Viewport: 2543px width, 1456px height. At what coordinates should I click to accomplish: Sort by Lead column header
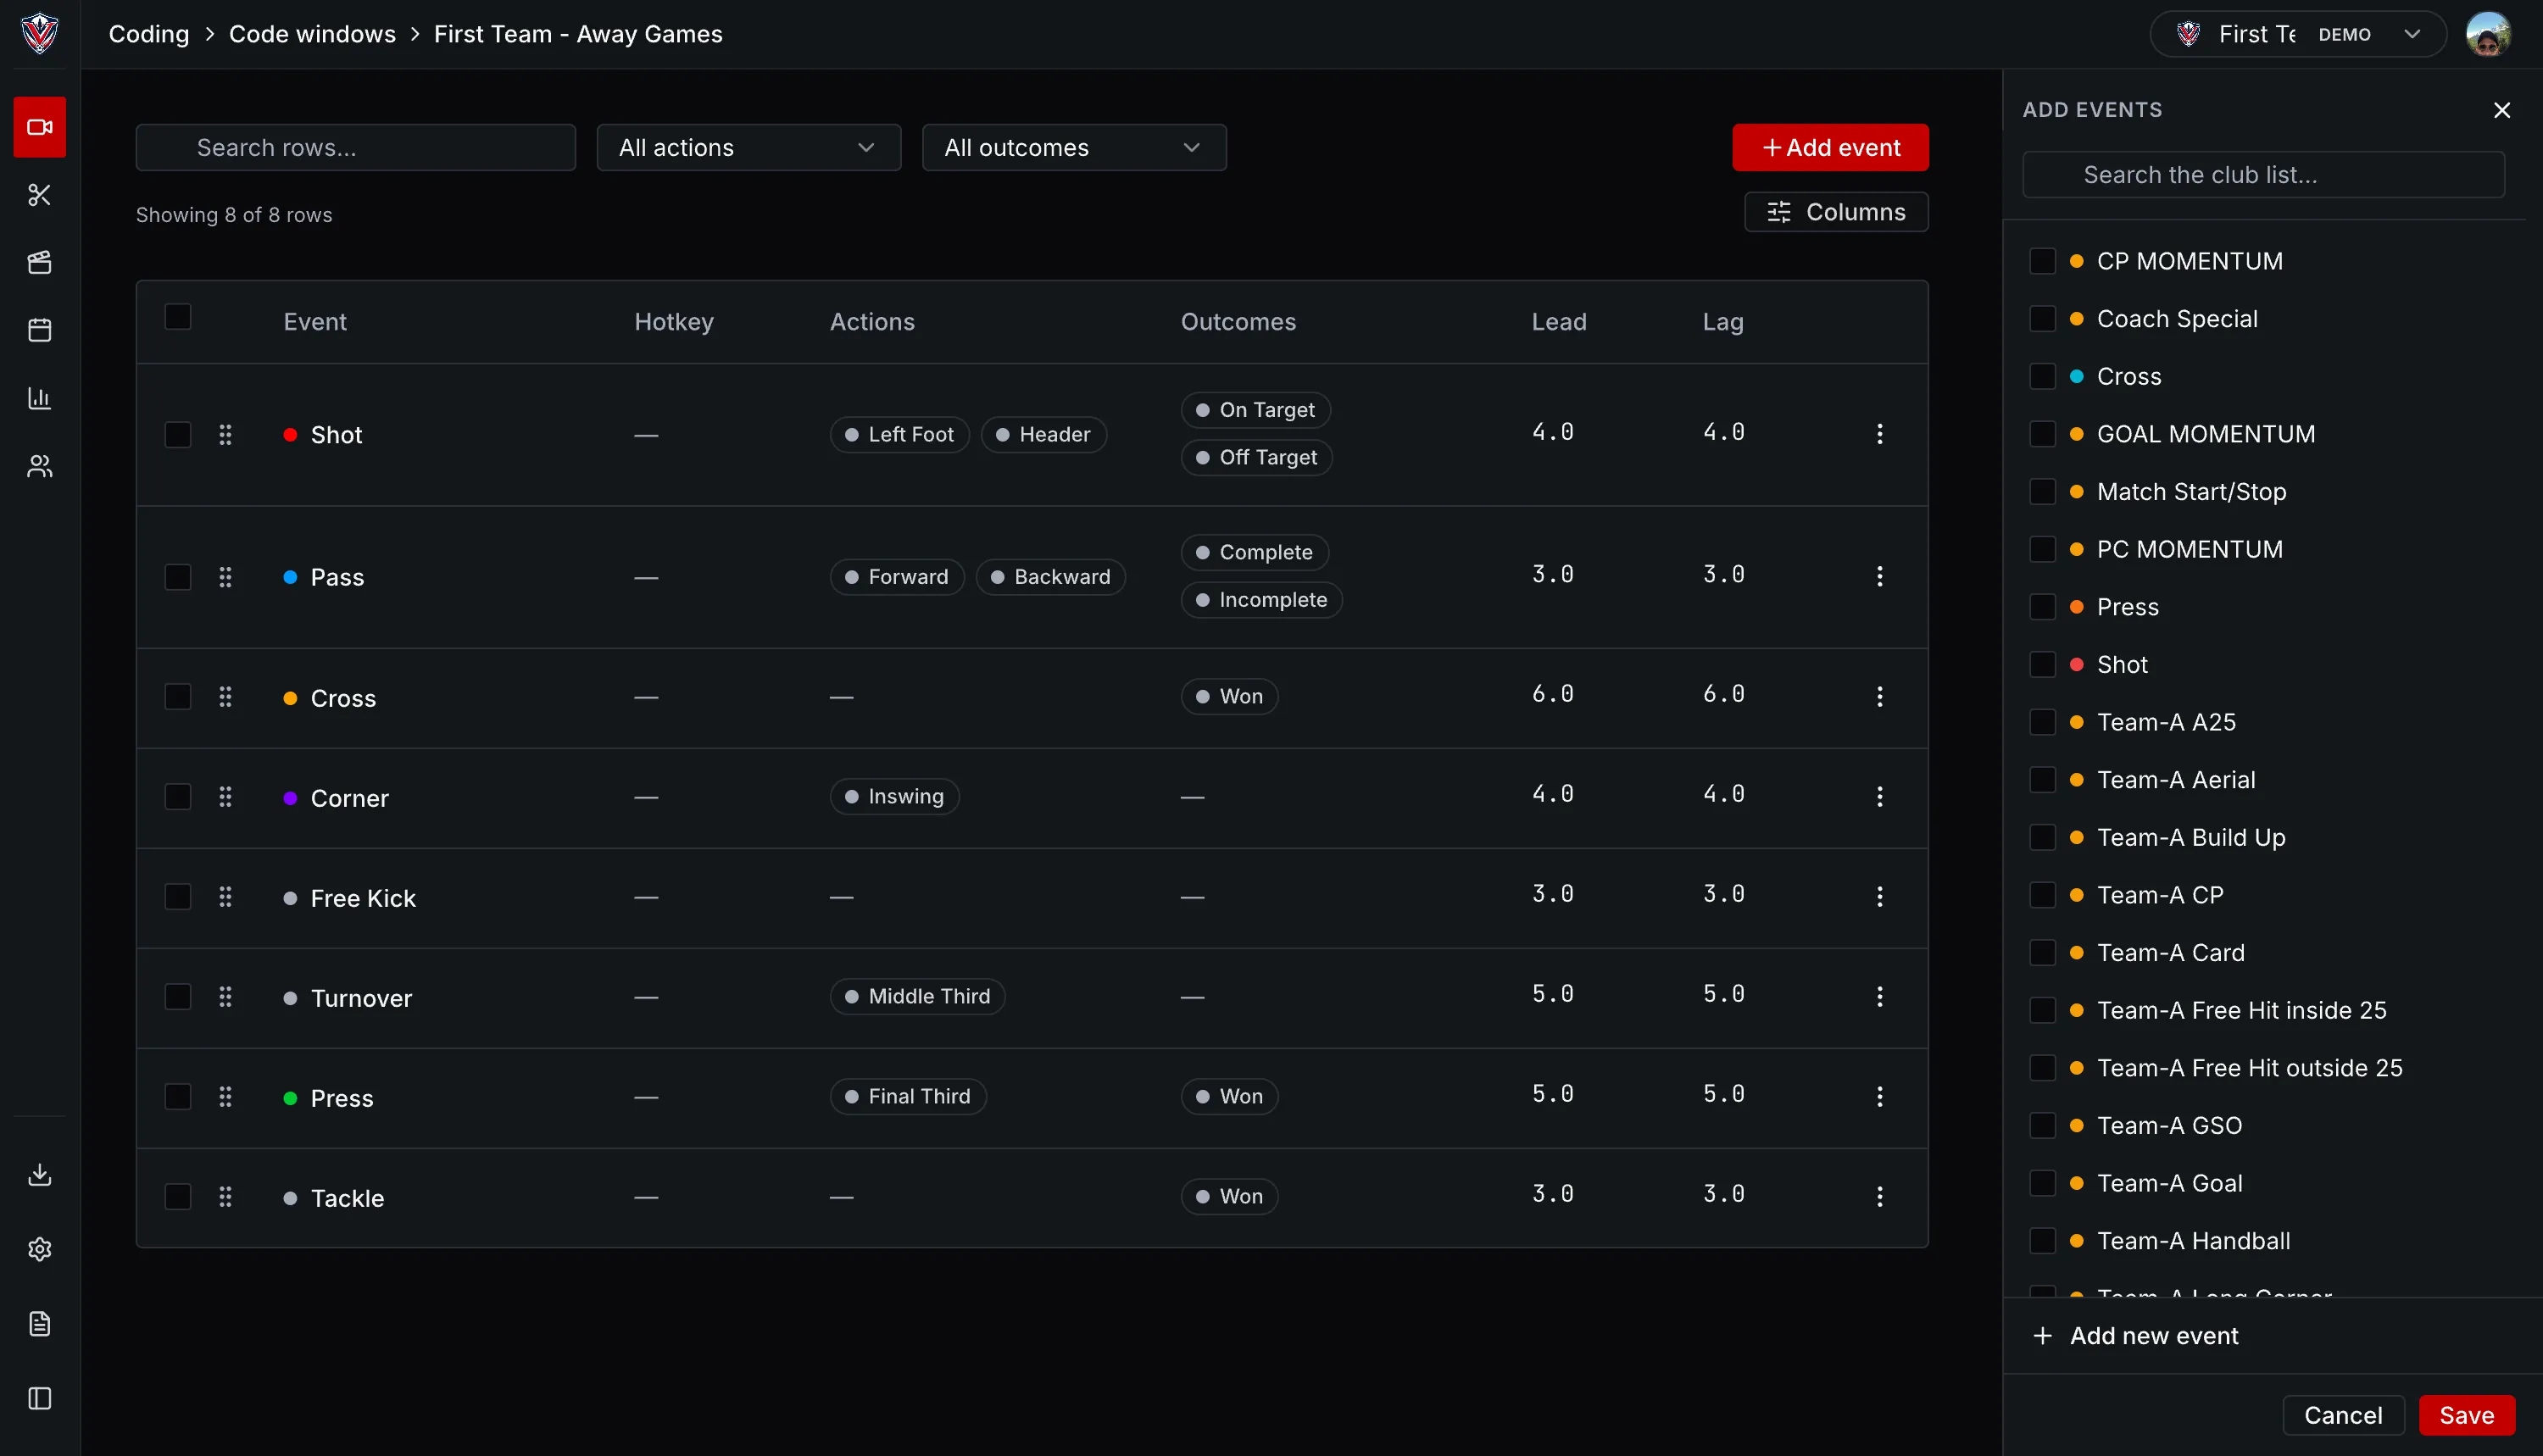[x=1559, y=322]
